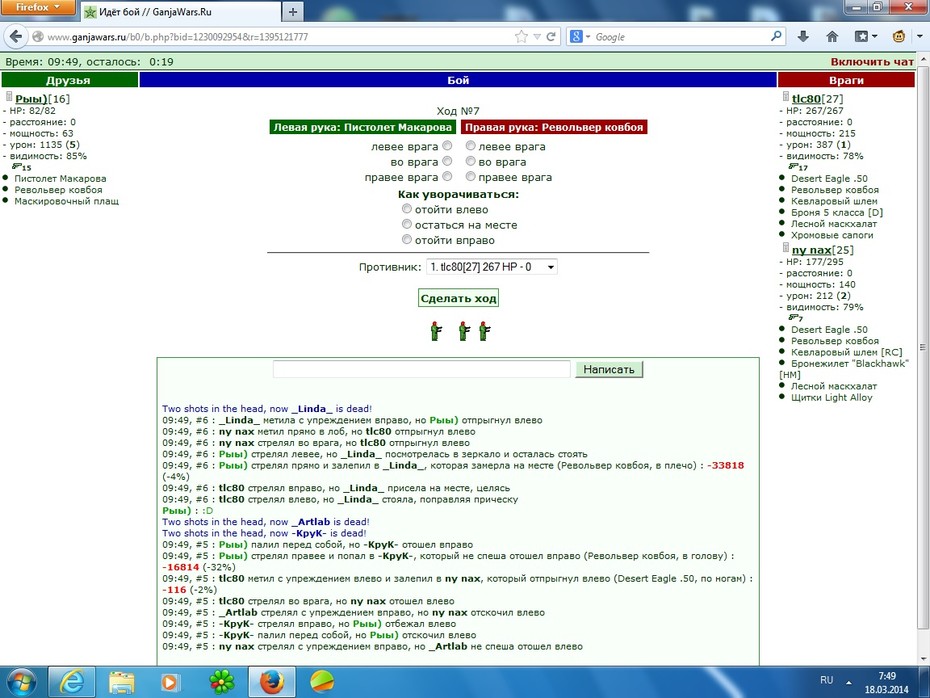Open the Противник opponent dropdown
Viewport: 930px width, 698px height.
[x=492, y=267]
